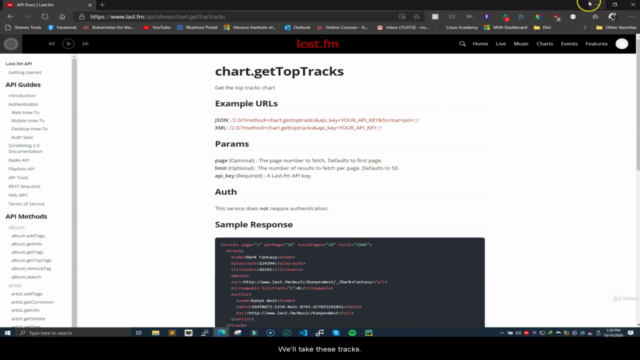This screenshot has width=640, height=360.
Task: Open the JSON example URL link
Action: click(x=322, y=120)
